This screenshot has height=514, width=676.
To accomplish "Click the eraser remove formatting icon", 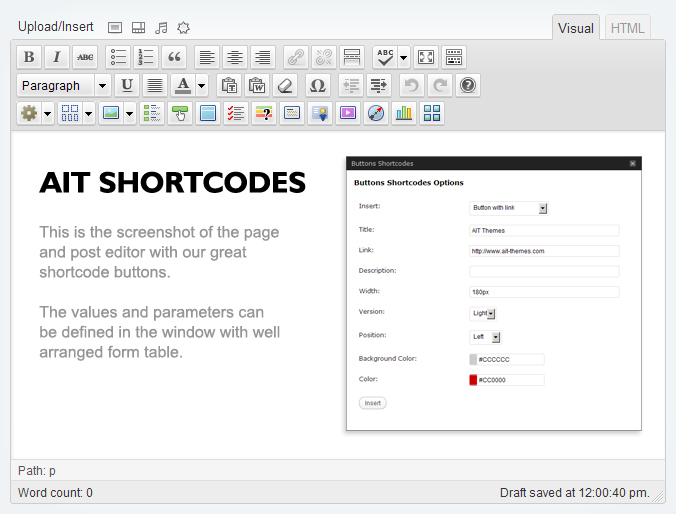I will (285, 85).
